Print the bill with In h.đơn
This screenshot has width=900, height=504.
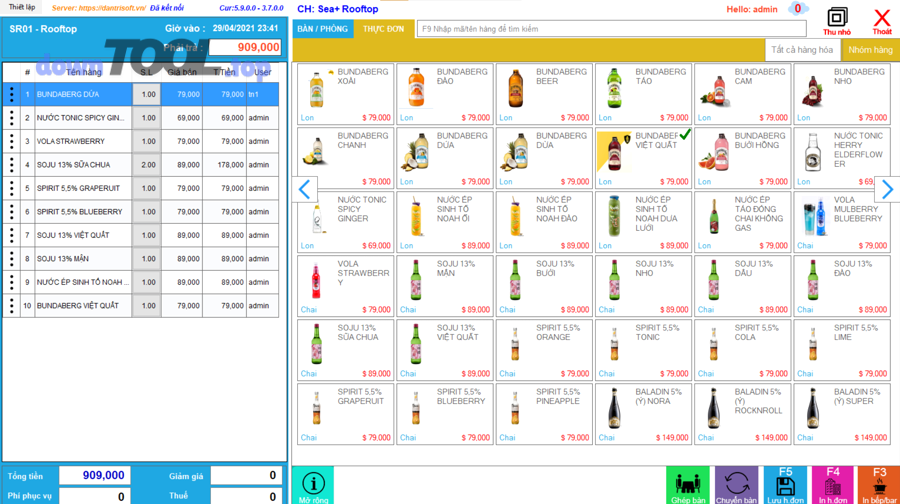832,485
